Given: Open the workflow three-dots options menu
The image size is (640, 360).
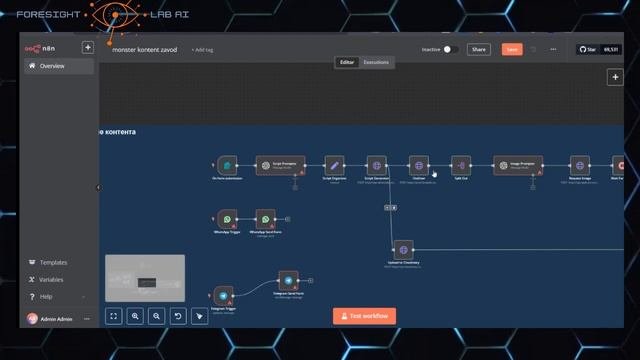Looking at the screenshot, I should pyautogui.click(x=553, y=49).
